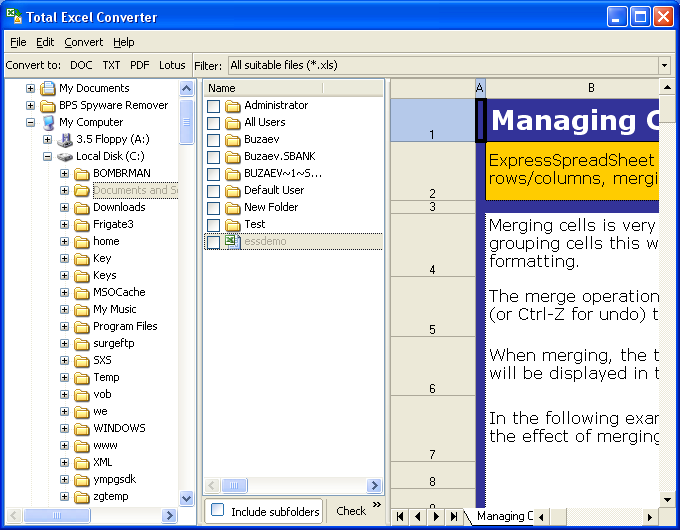Viewport: 680px width, 530px height.
Task: Open the Filter dropdown arrow
Action: click(x=664, y=65)
